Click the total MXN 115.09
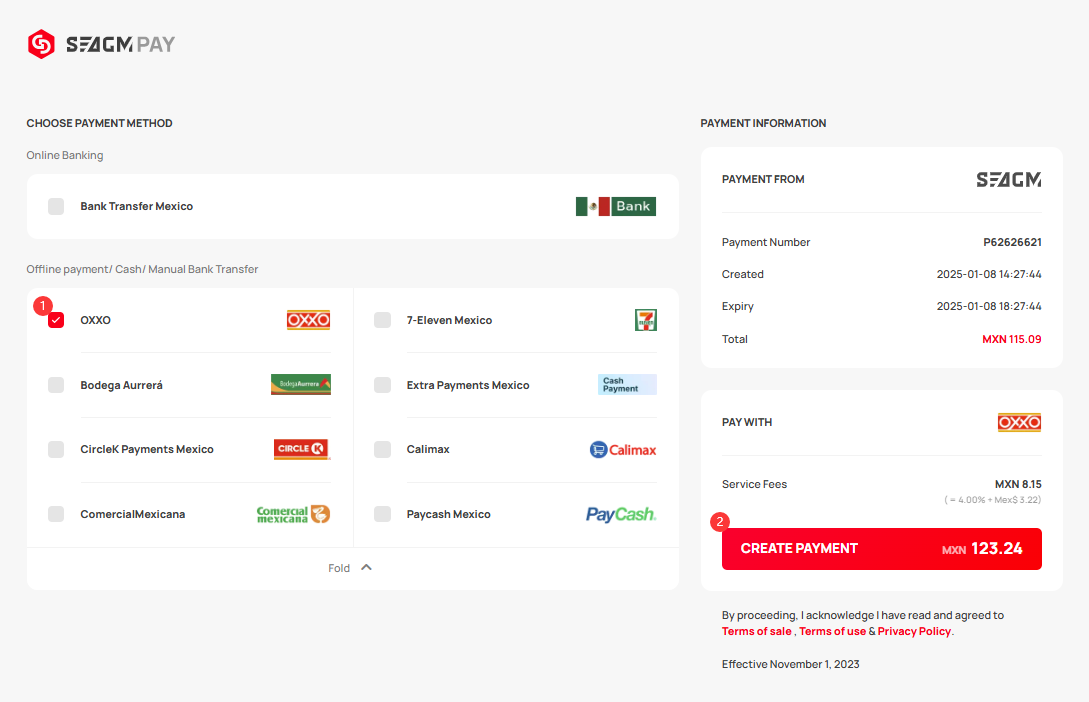The image size is (1089, 702). click(1012, 339)
